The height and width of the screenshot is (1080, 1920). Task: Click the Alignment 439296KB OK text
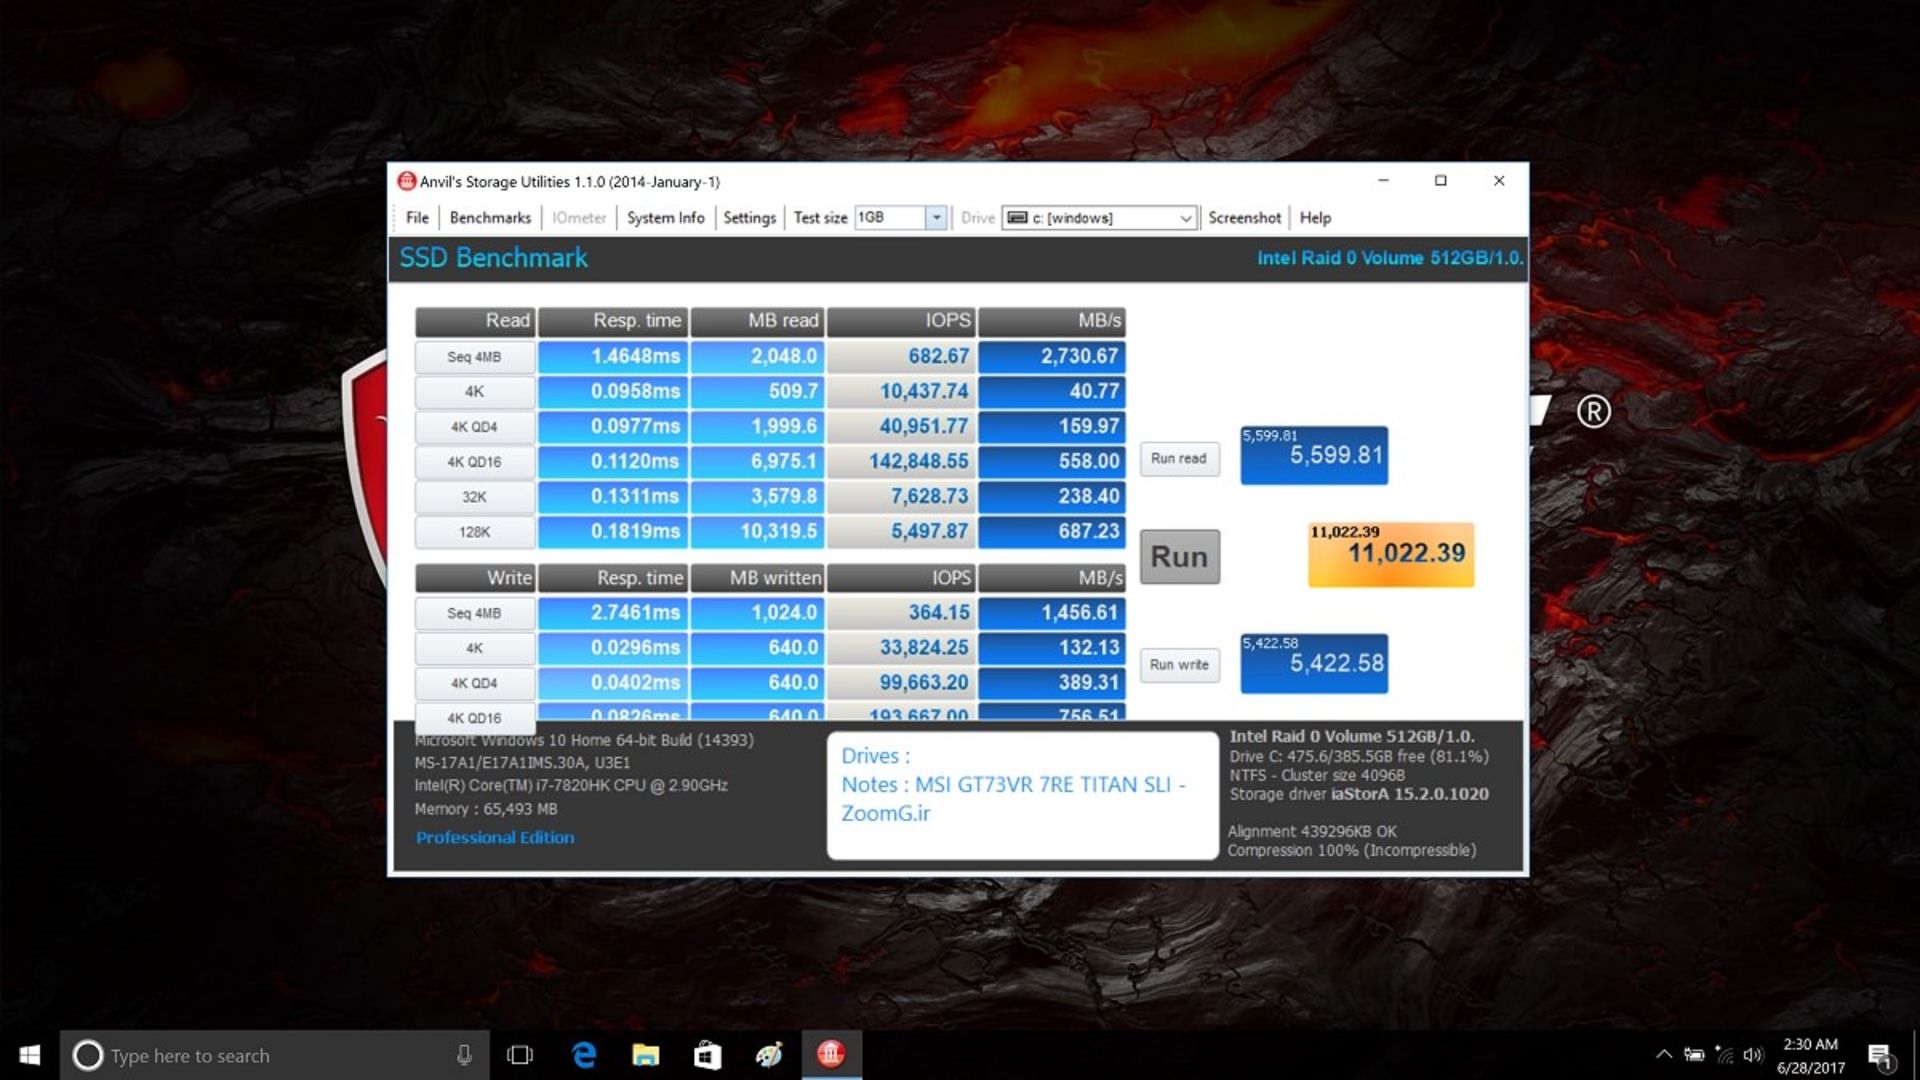coord(1312,831)
